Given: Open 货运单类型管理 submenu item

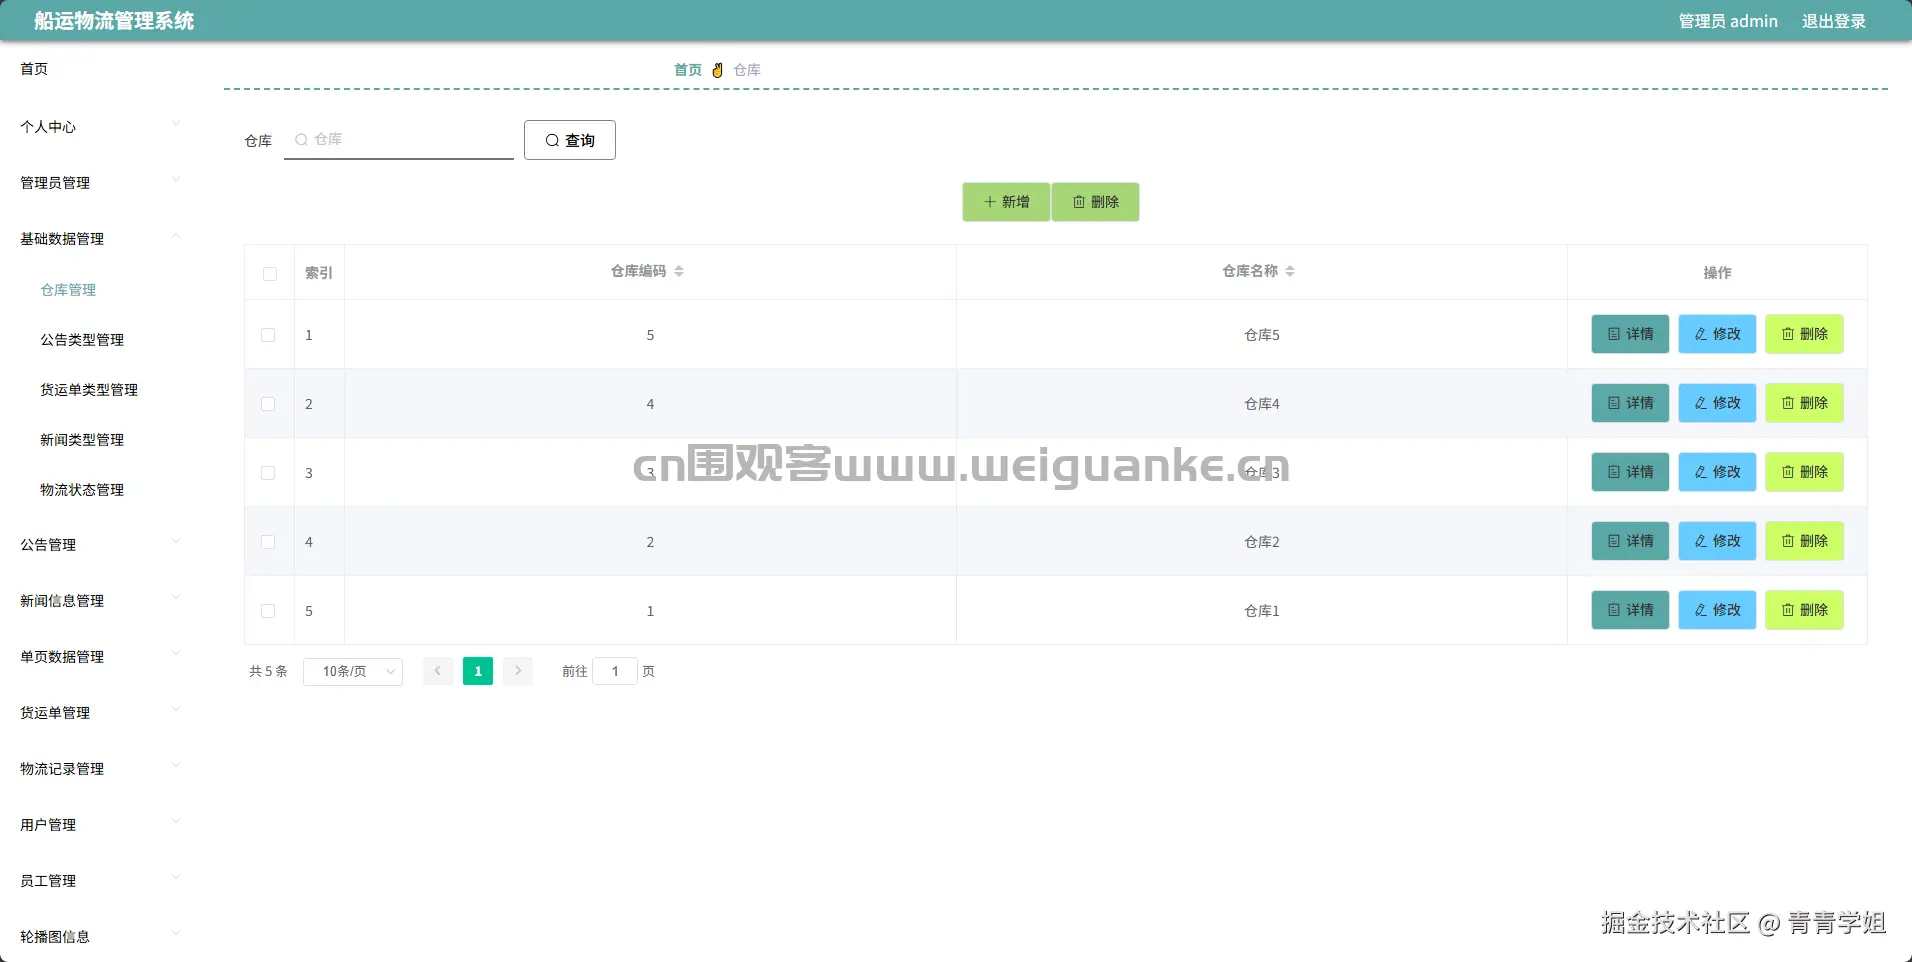Looking at the screenshot, I should point(89,390).
